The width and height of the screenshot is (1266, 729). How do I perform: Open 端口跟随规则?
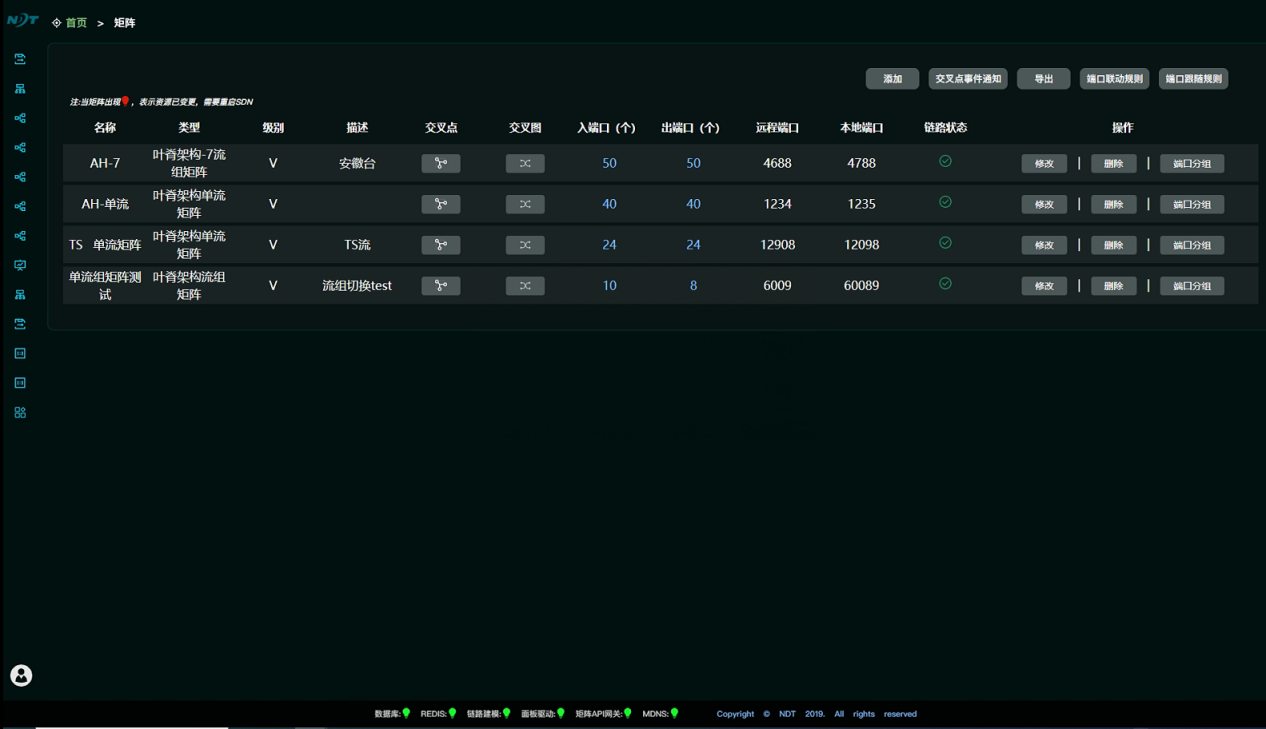coord(1193,79)
